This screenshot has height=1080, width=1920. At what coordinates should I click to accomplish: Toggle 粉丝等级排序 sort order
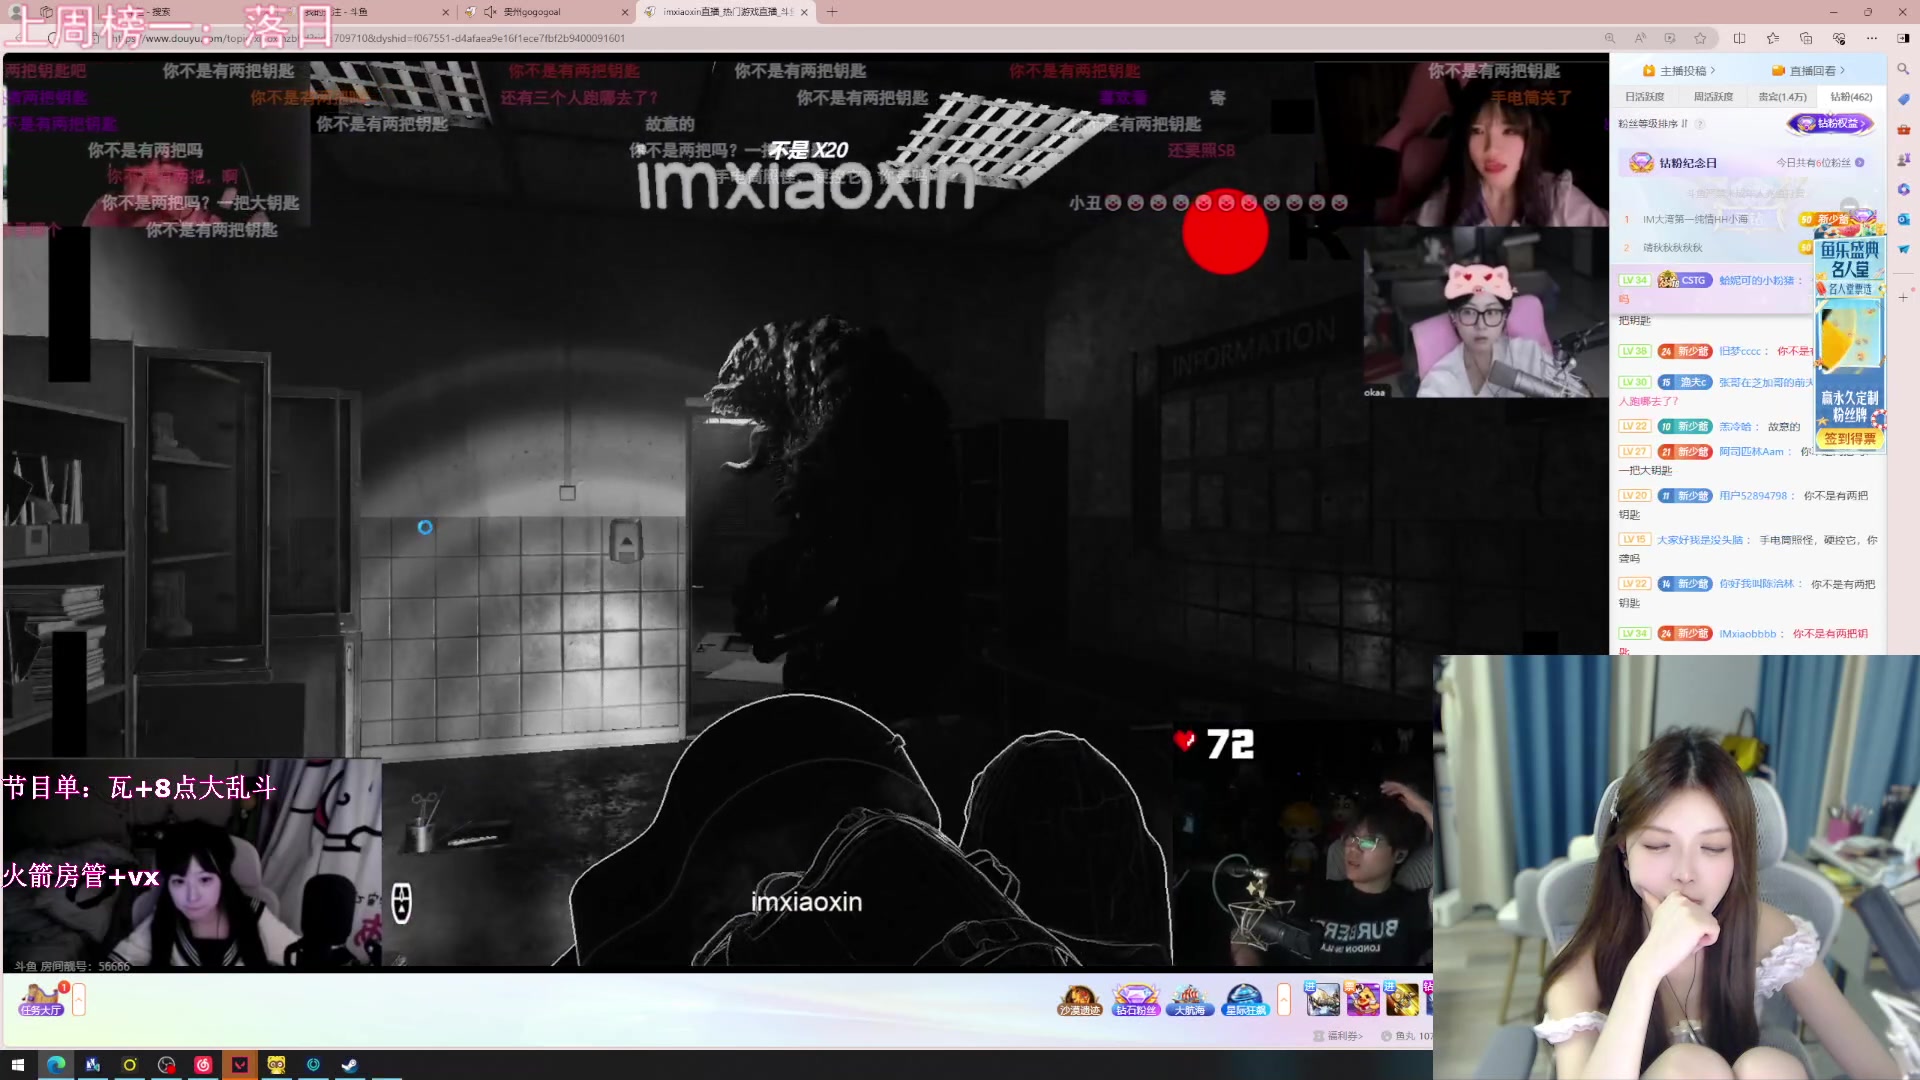(1653, 124)
